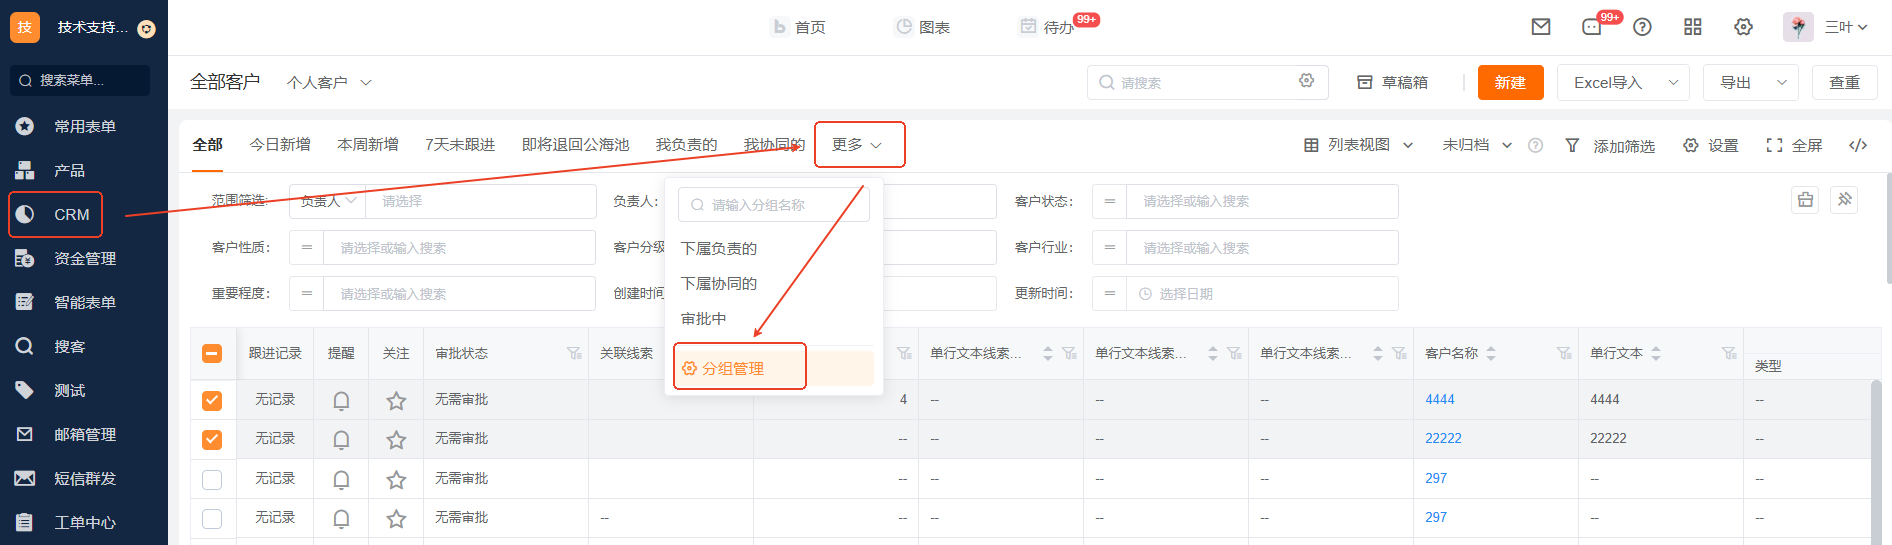This screenshot has width=1892, height=545.
Task: Click the 请输入分组名称 search field
Action: pos(774,205)
